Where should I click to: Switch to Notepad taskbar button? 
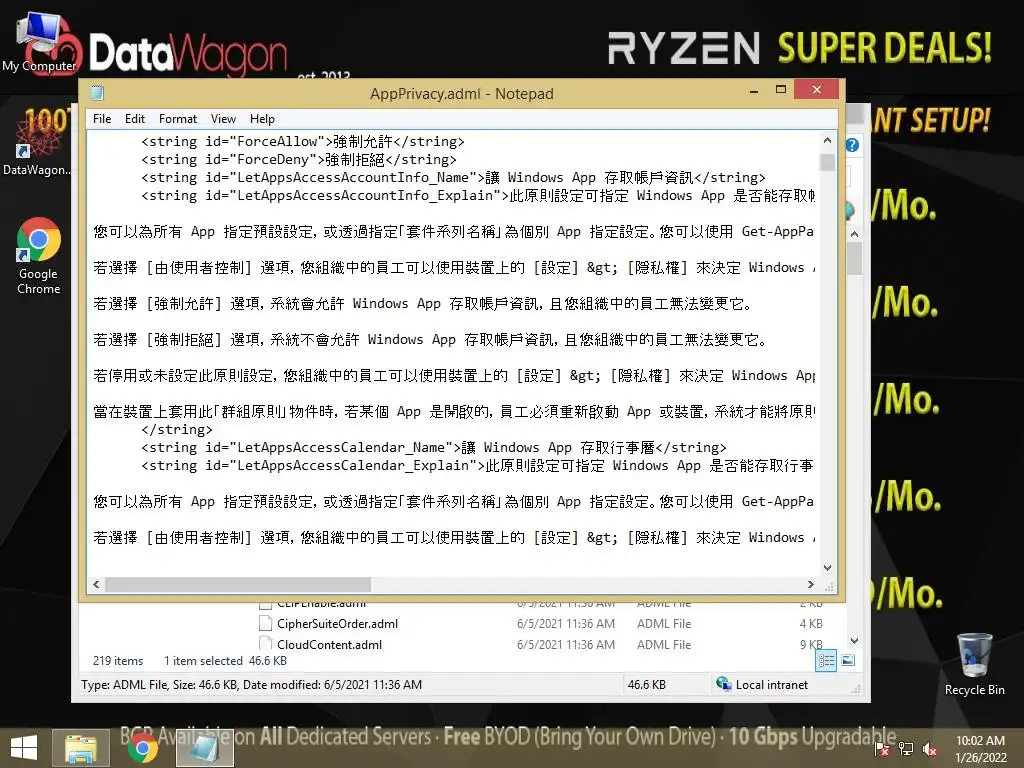click(x=204, y=748)
